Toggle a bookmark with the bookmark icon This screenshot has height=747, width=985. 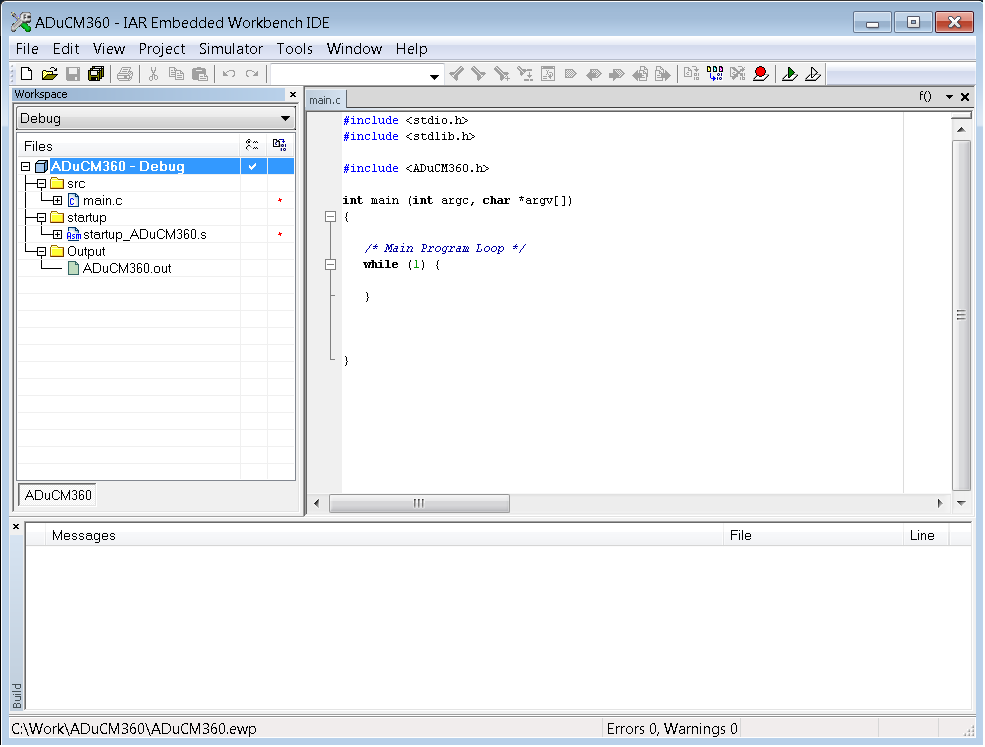coord(570,74)
